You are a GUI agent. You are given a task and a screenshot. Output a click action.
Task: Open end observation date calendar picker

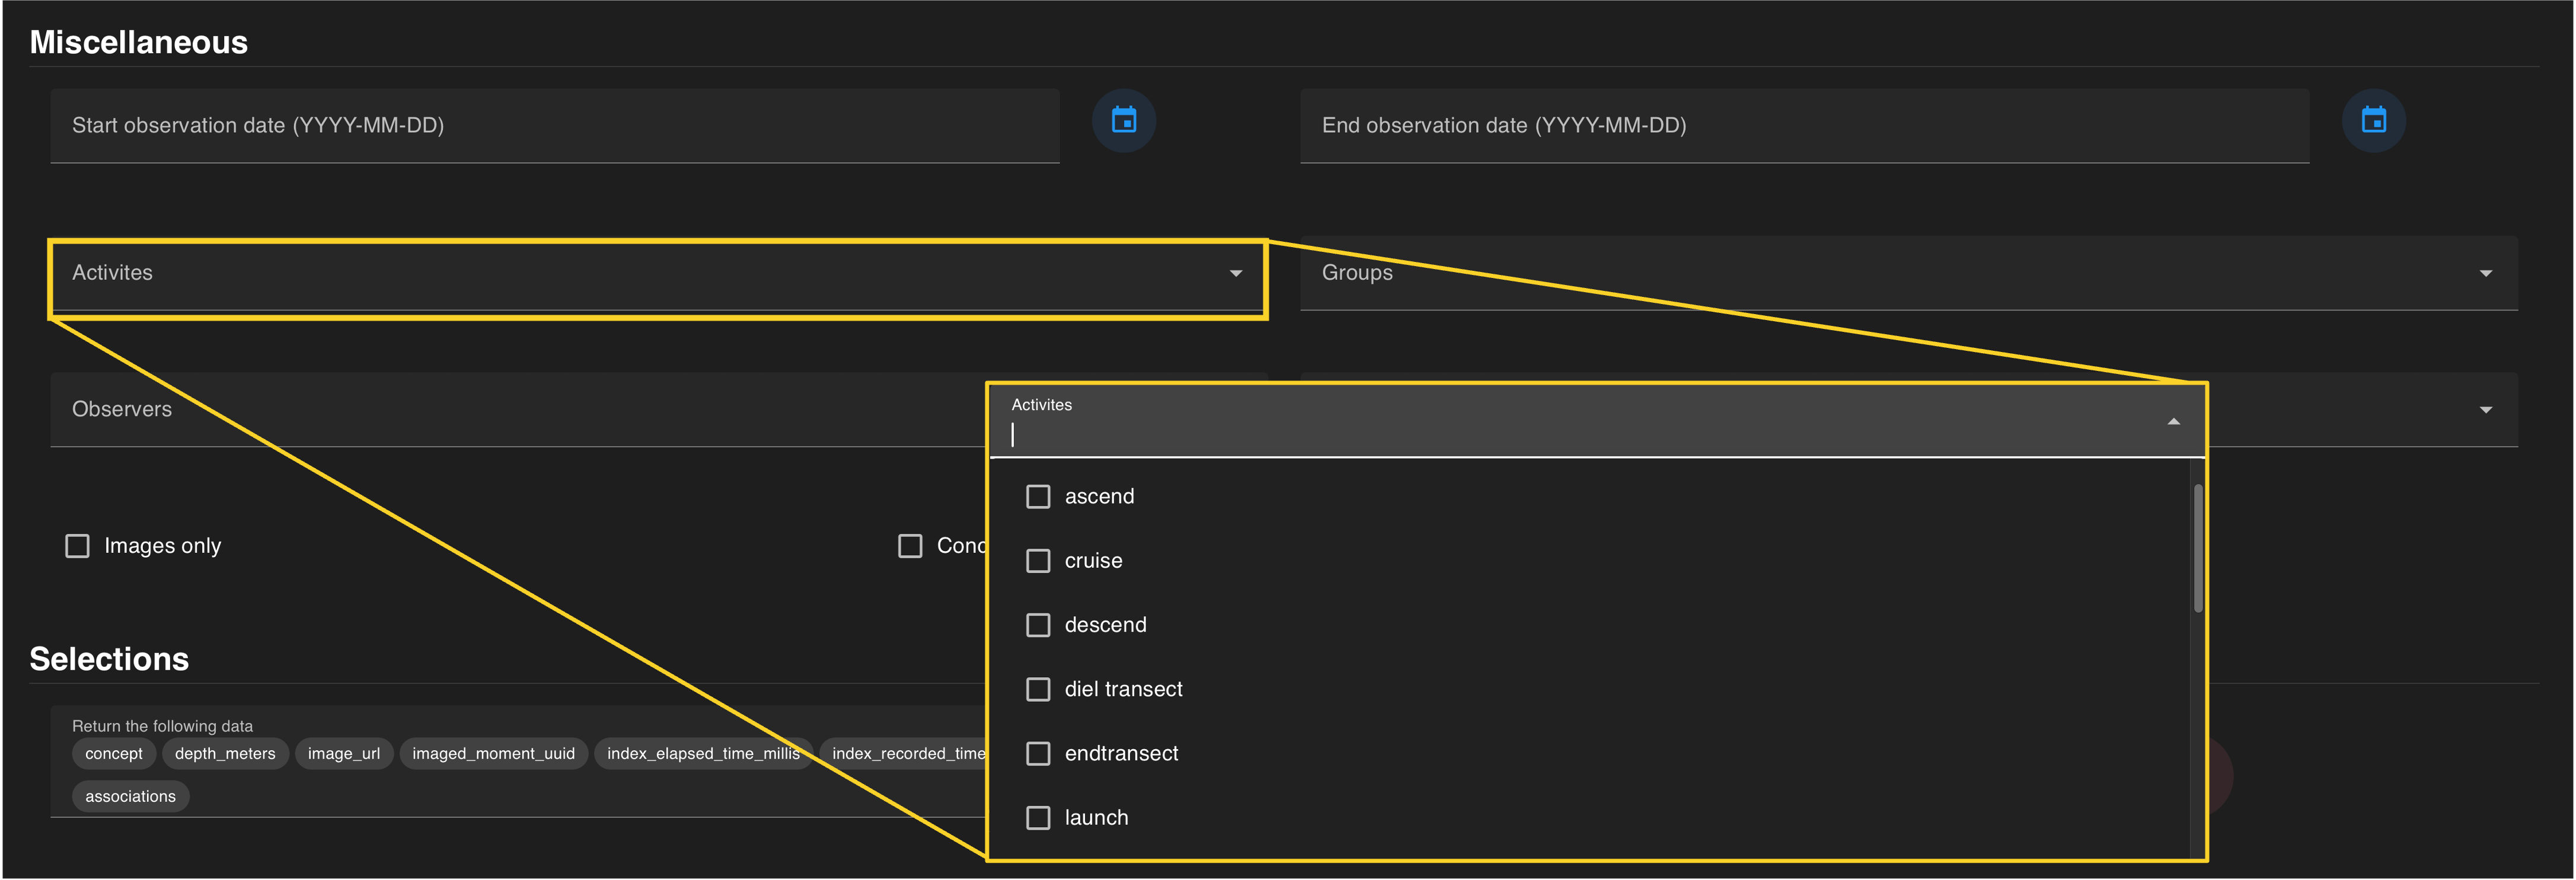(x=2373, y=121)
